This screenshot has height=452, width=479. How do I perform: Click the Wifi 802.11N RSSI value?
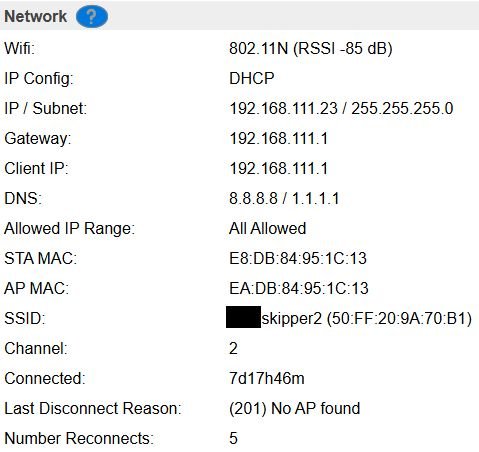[x=311, y=48]
